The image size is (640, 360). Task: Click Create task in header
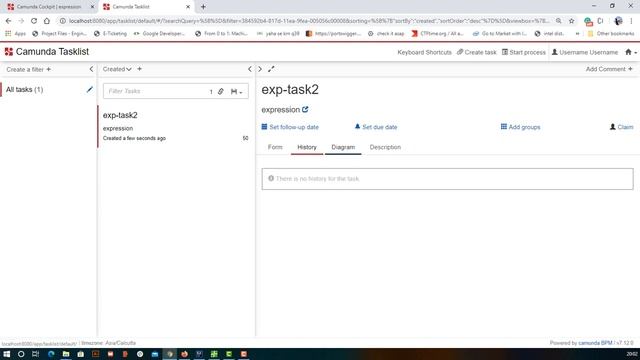pyautogui.click(x=476, y=52)
